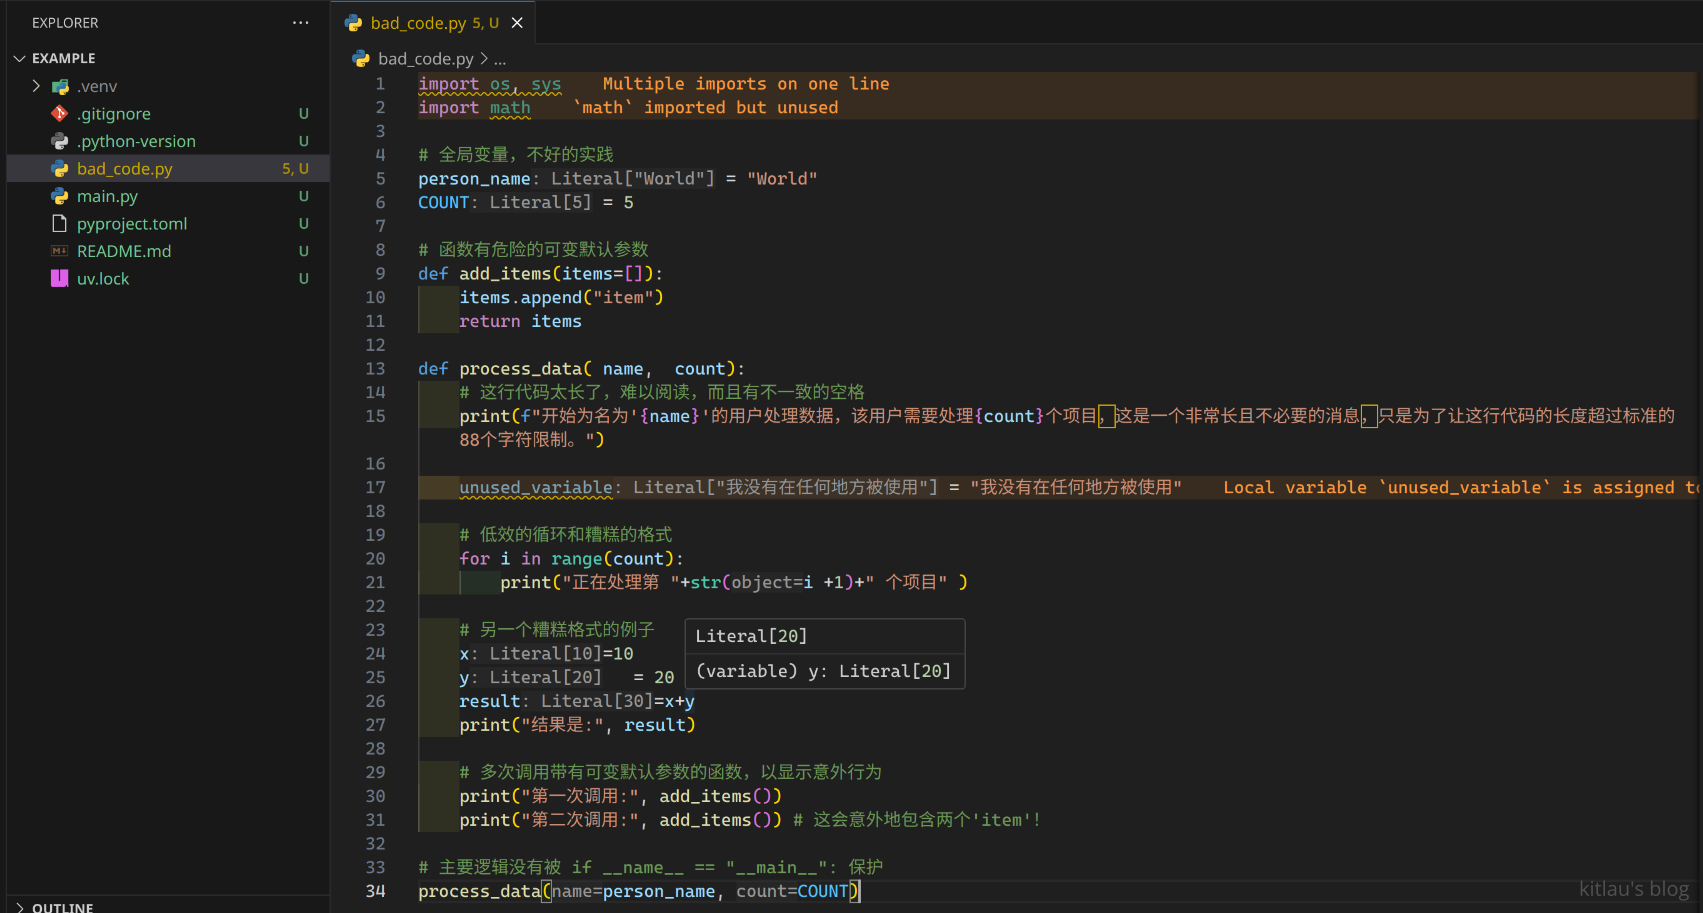Click the Python icon beside bad_code.py in the explorer
The image size is (1703, 913).
tap(60, 169)
